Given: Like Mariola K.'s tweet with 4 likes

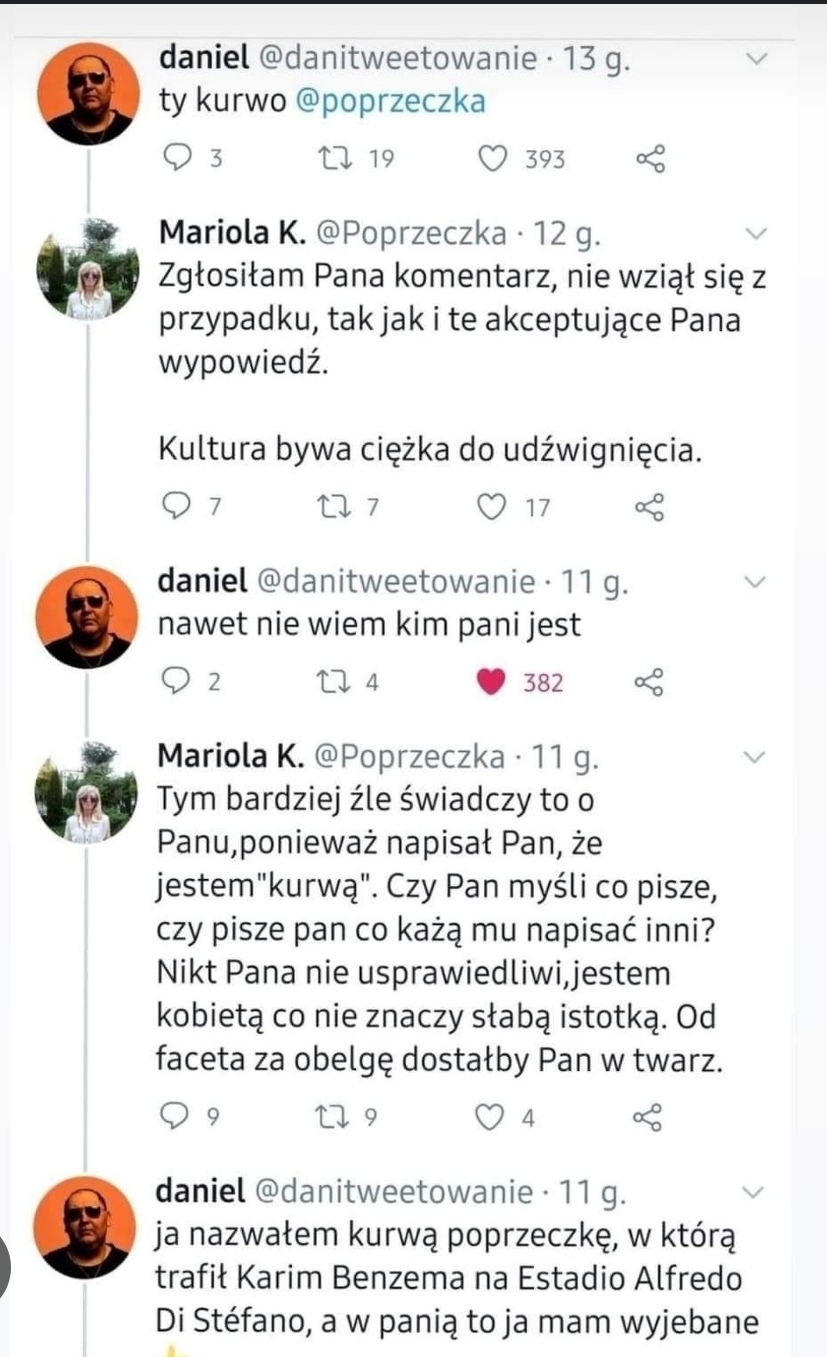Looking at the screenshot, I should (x=489, y=1117).
